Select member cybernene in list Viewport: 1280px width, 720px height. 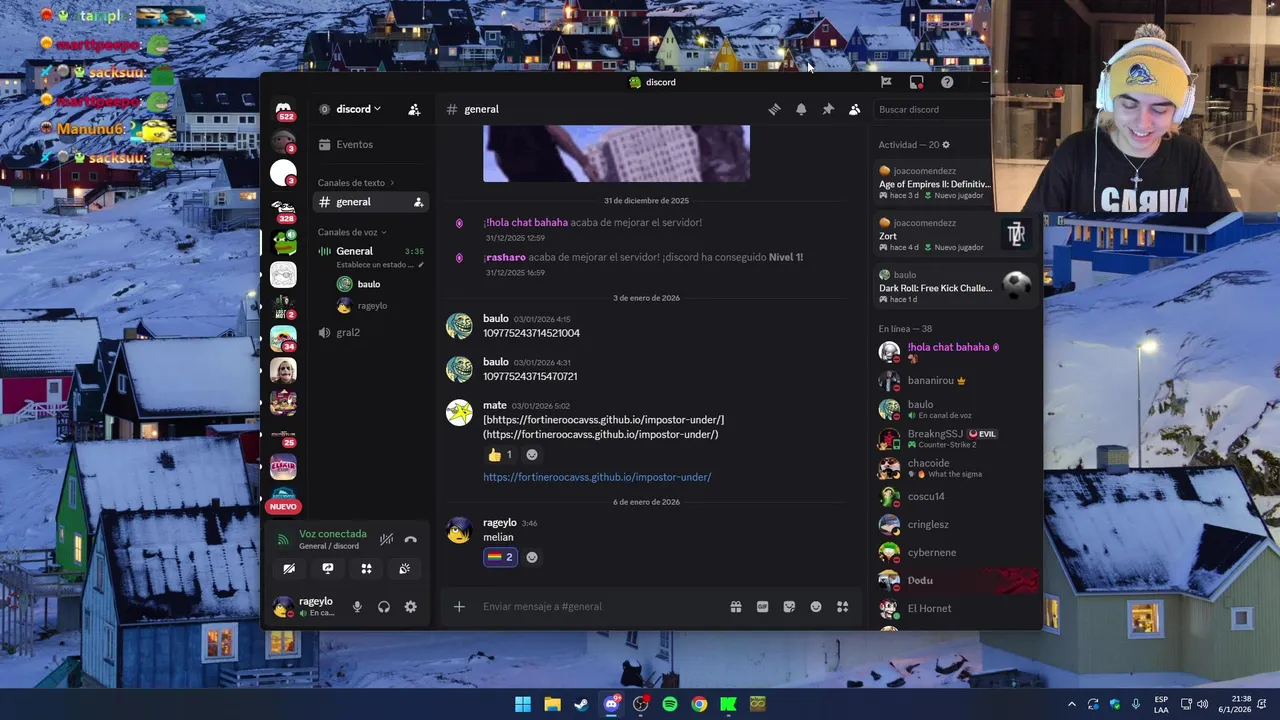point(954,552)
